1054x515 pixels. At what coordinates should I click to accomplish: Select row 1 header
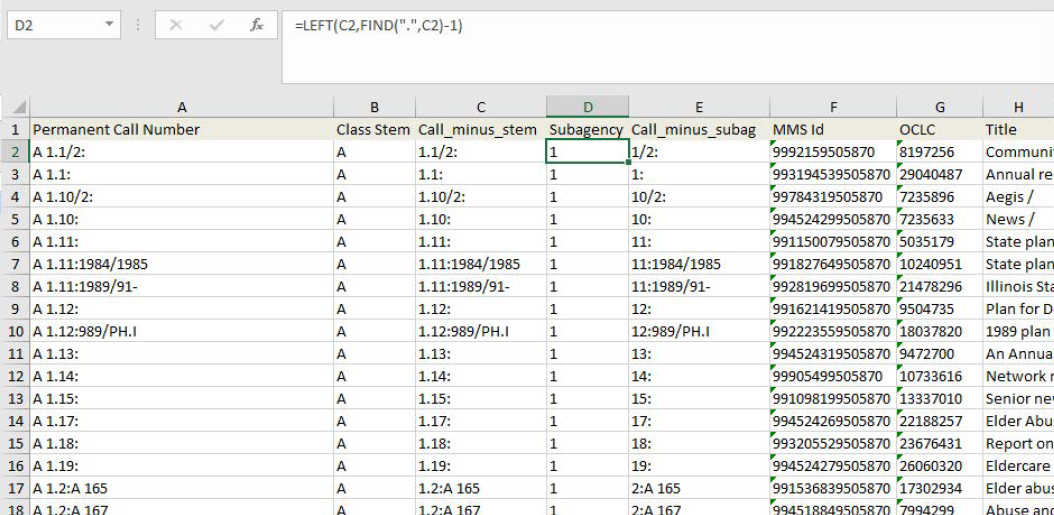[x=15, y=130]
